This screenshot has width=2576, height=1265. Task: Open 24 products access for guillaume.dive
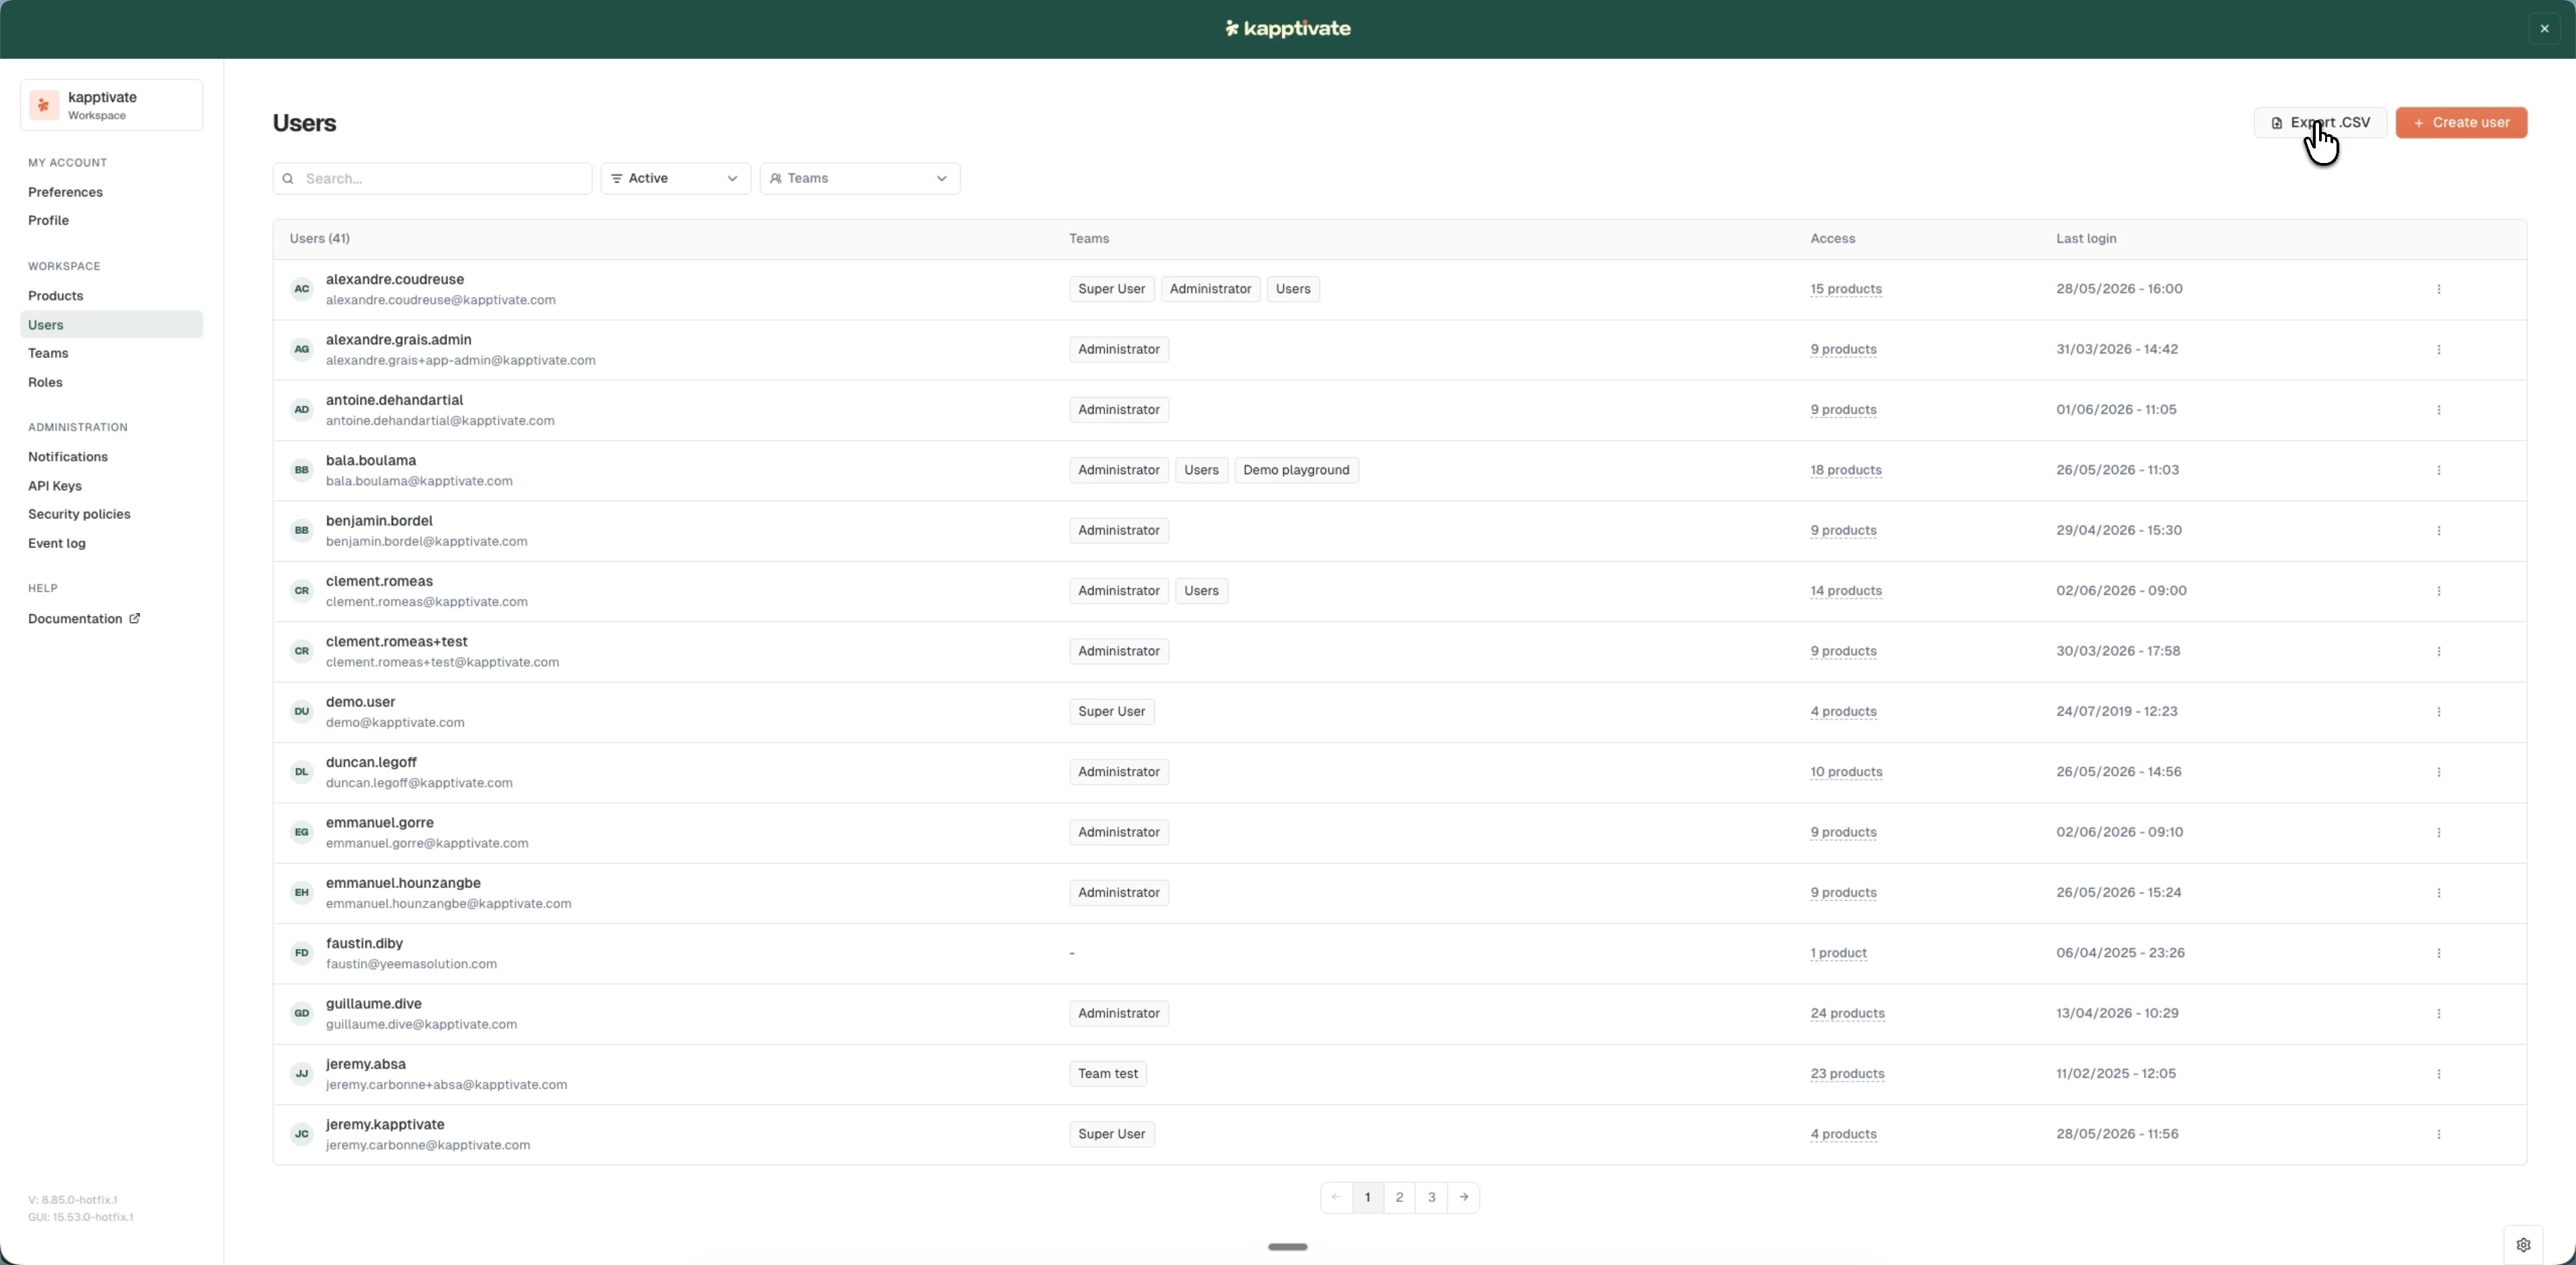click(1847, 1013)
